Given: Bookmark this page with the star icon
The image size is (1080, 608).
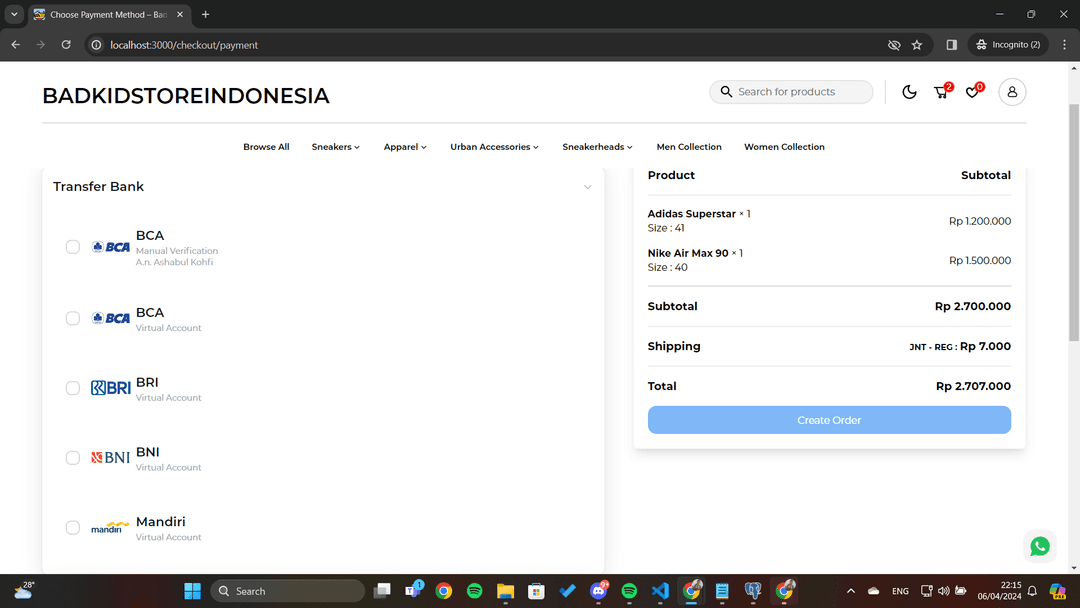Looking at the screenshot, I should [x=917, y=45].
